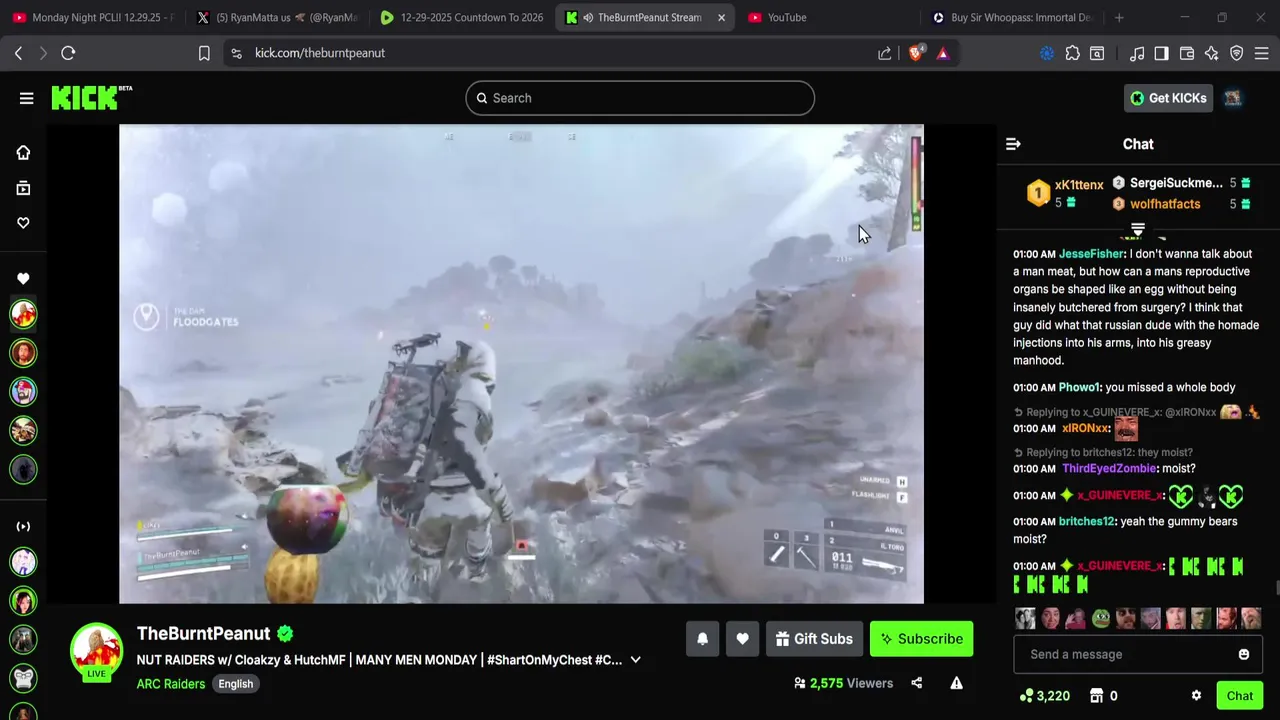Insert the Pepe frog emote
Image resolution: width=1280 pixels, height=720 pixels.
tap(1101, 618)
